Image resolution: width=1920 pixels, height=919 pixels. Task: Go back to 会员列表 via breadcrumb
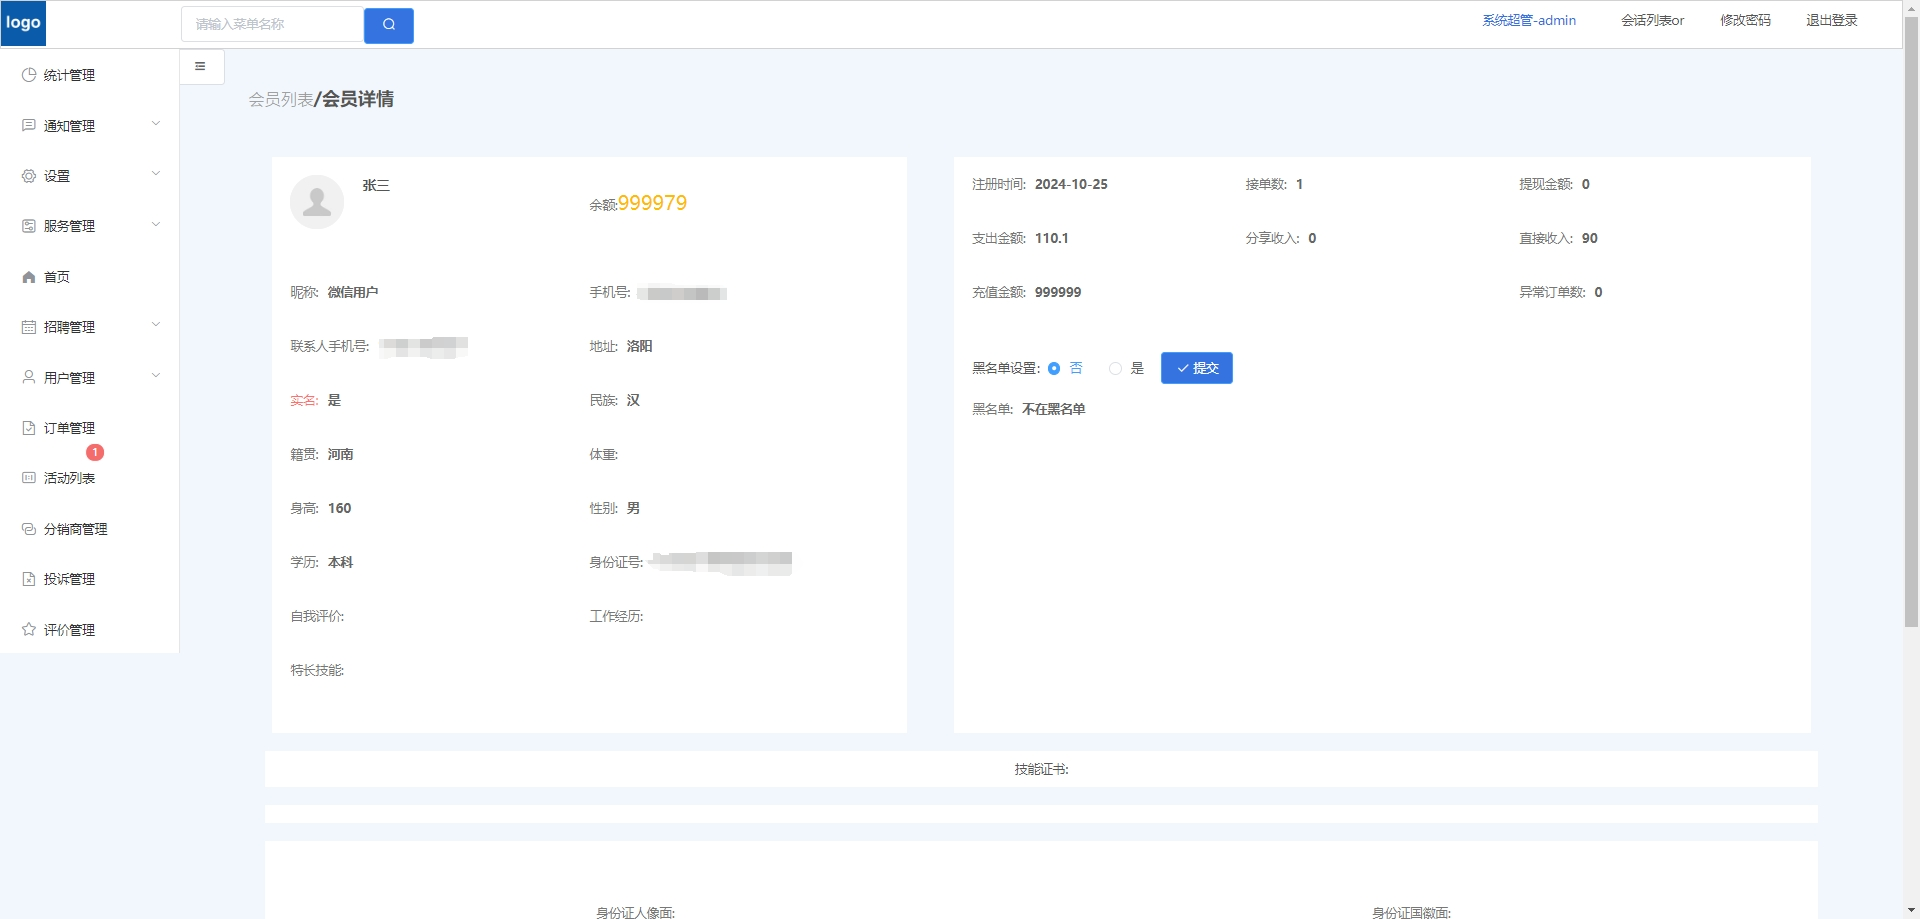tap(281, 99)
